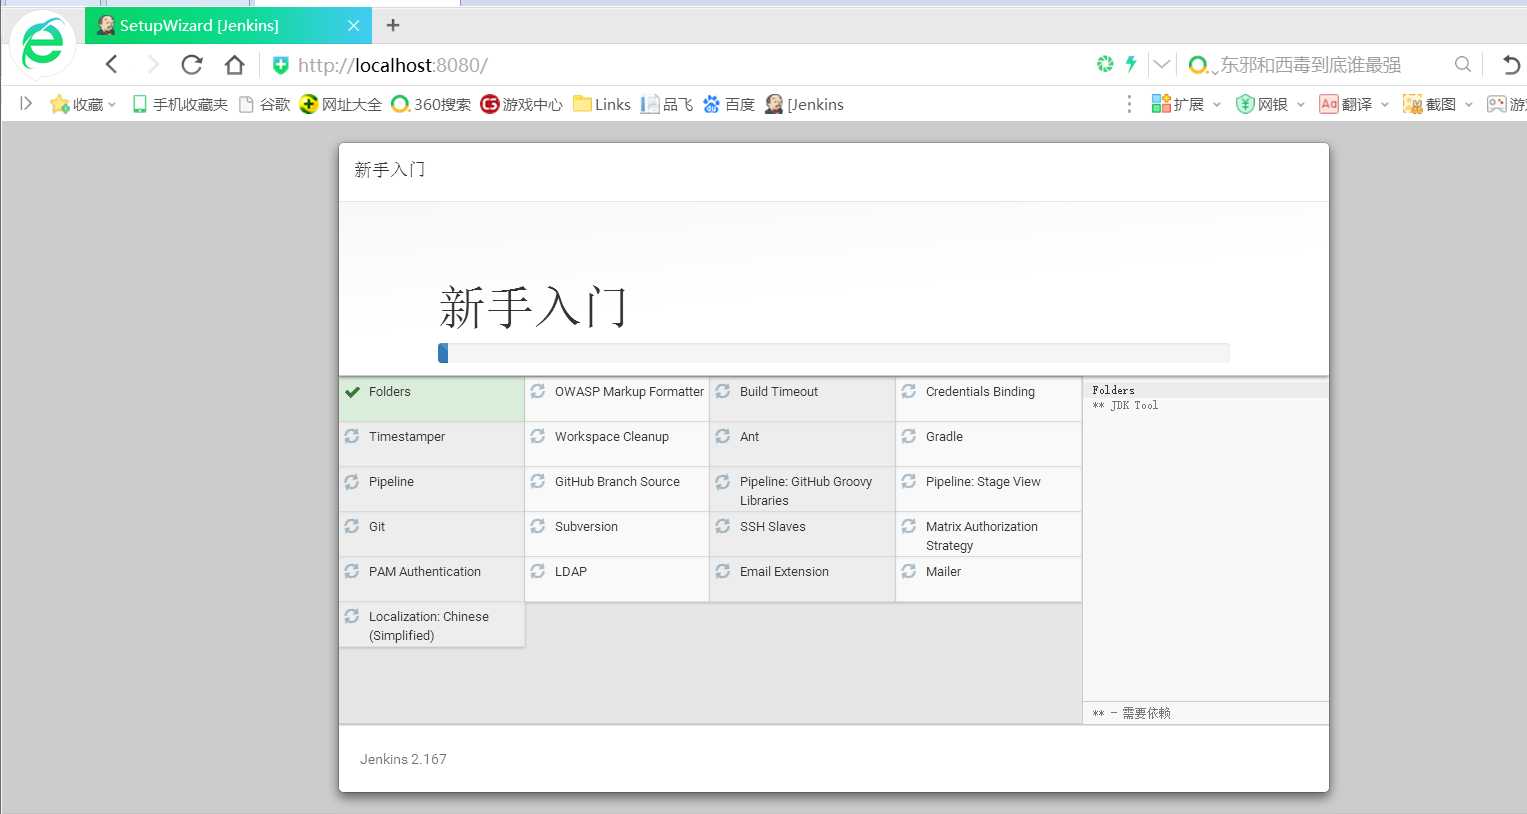Close the SetupWizard [Jenkins] tab
Image resolution: width=1527 pixels, height=814 pixels.
tap(353, 26)
